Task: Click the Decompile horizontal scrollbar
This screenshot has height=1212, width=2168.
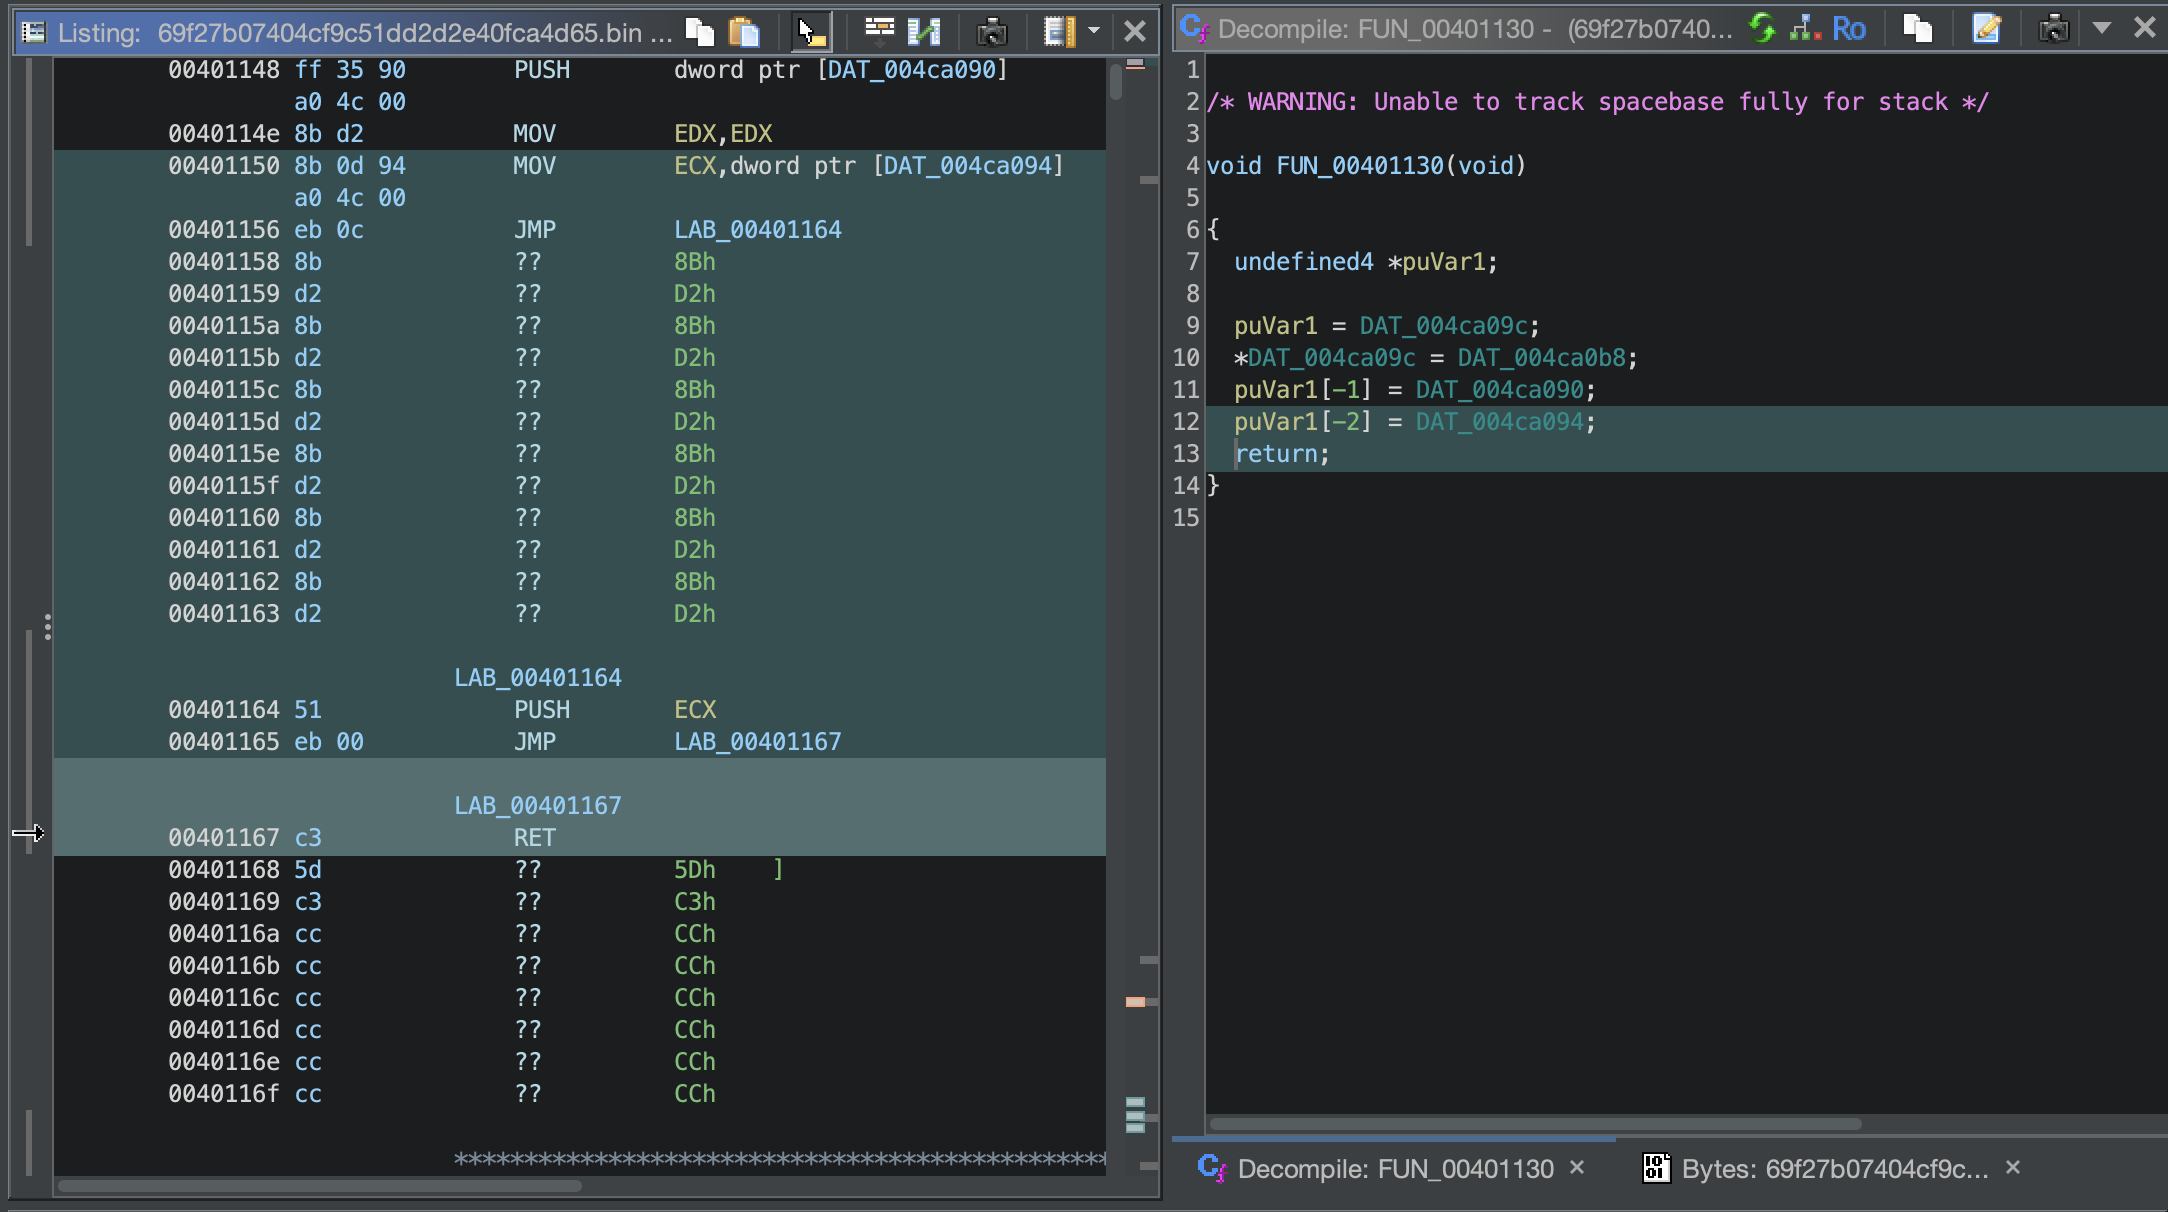Action: (1535, 1124)
